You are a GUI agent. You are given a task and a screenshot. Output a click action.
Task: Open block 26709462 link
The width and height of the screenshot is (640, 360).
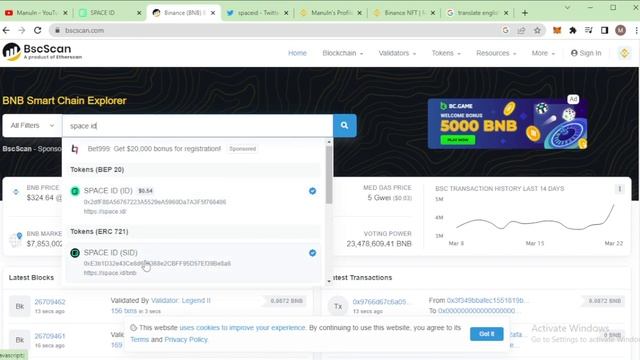[50, 302]
